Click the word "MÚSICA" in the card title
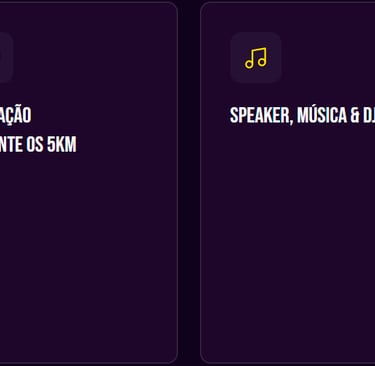Screen dimensions: 375x366 [x=322, y=115]
